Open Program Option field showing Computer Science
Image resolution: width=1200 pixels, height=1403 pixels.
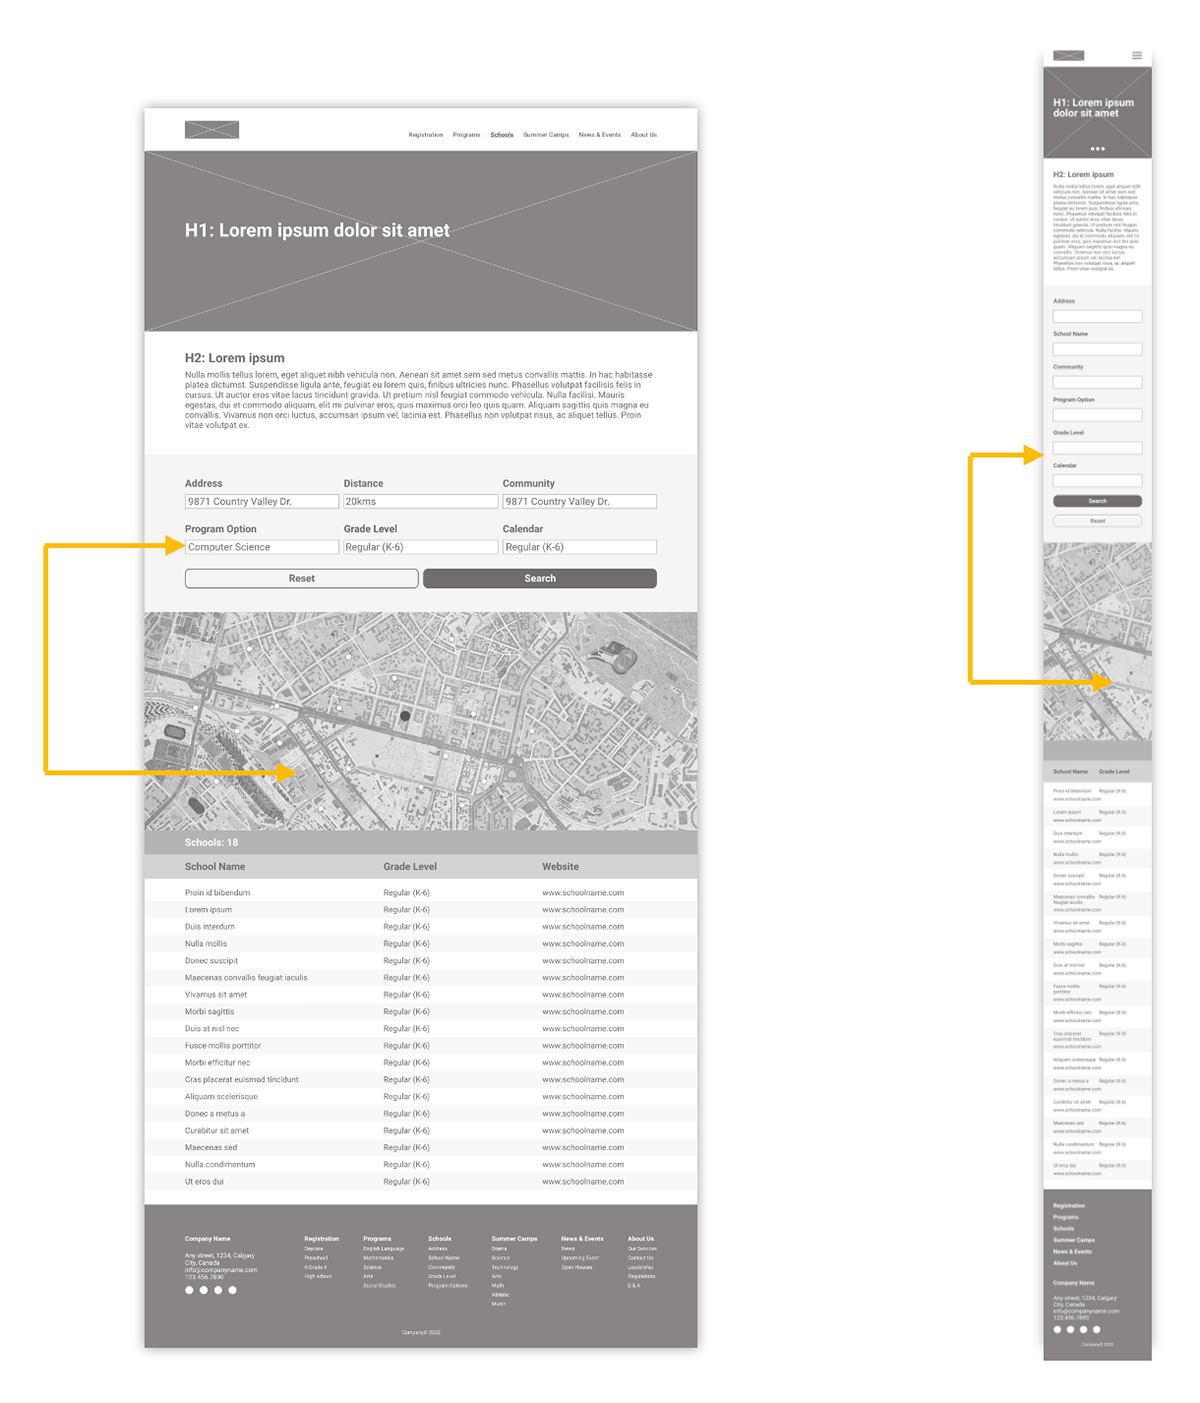click(x=262, y=547)
